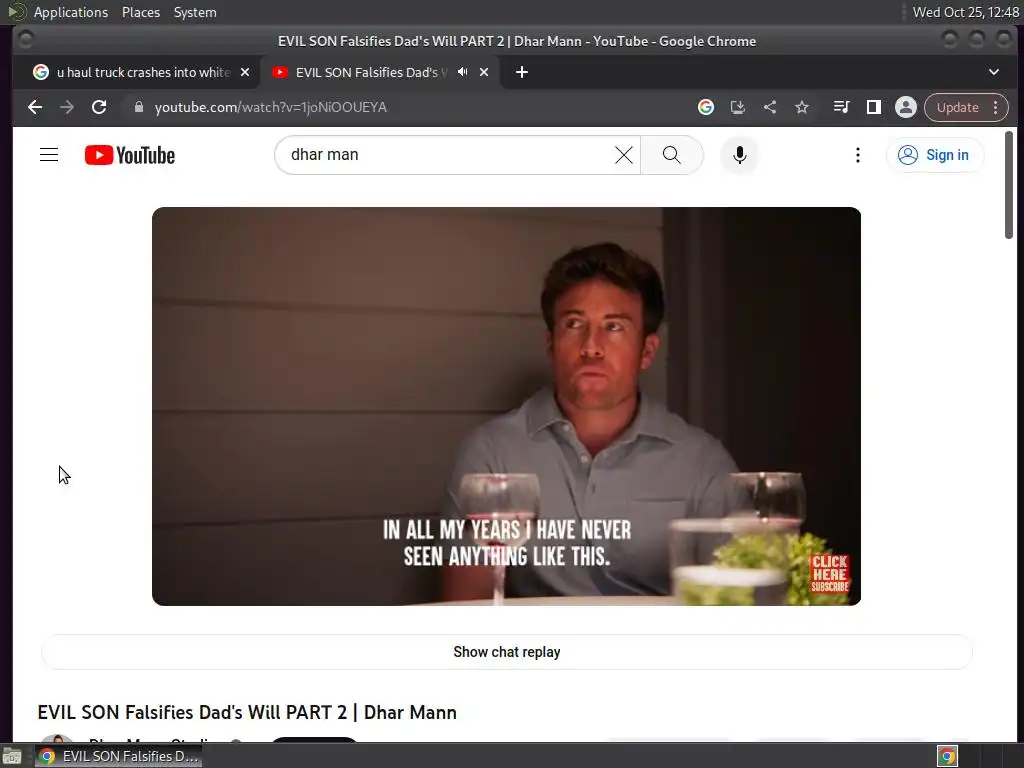1024x768 pixels.
Task: View site information lock icon
Action: coord(138,107)
